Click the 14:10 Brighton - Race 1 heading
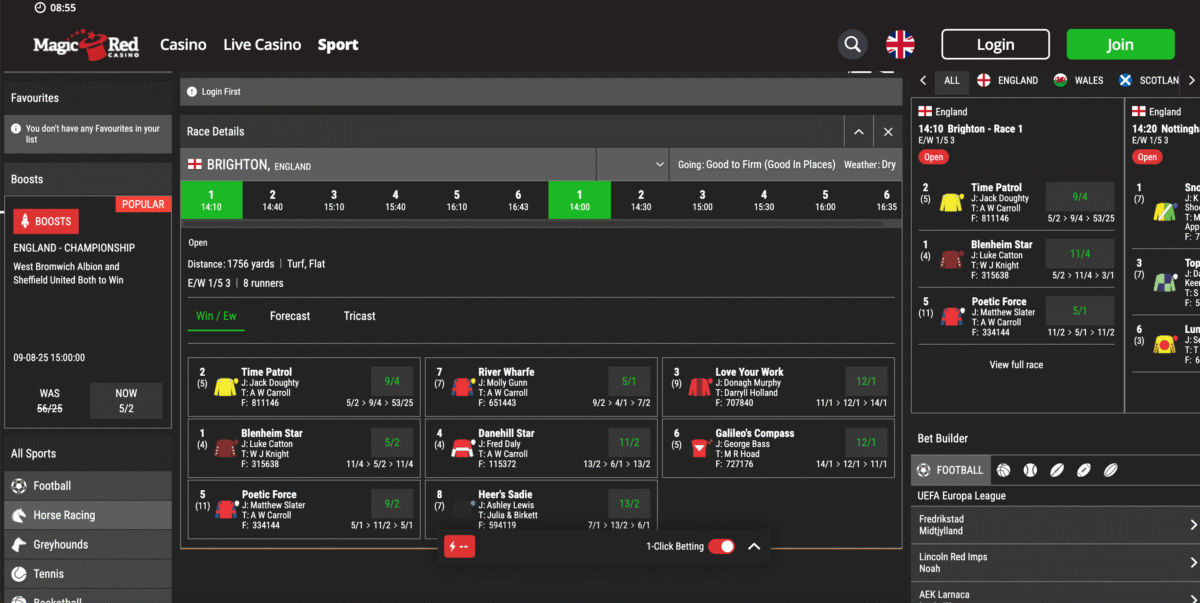 click(x=970, y=129)
